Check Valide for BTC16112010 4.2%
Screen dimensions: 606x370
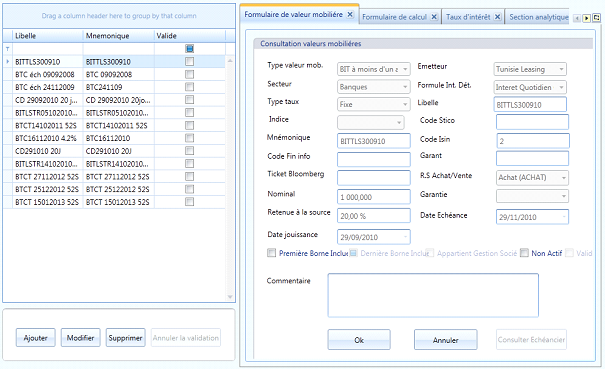point(189,138)
